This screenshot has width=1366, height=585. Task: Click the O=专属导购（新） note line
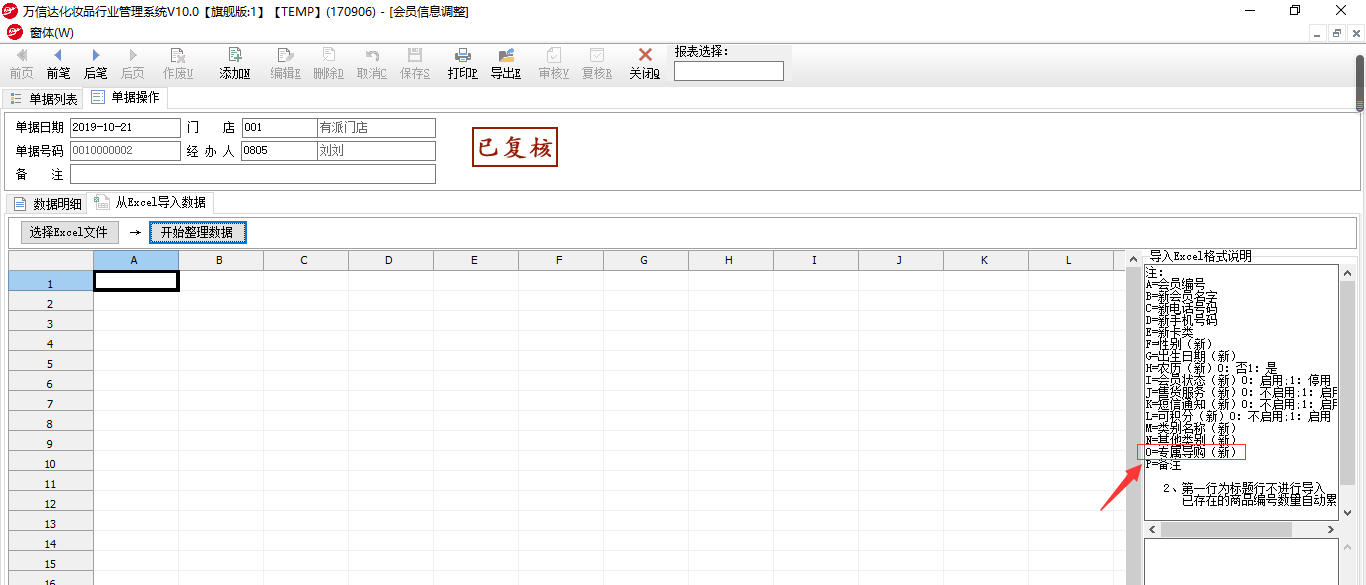pos(1191,452)
